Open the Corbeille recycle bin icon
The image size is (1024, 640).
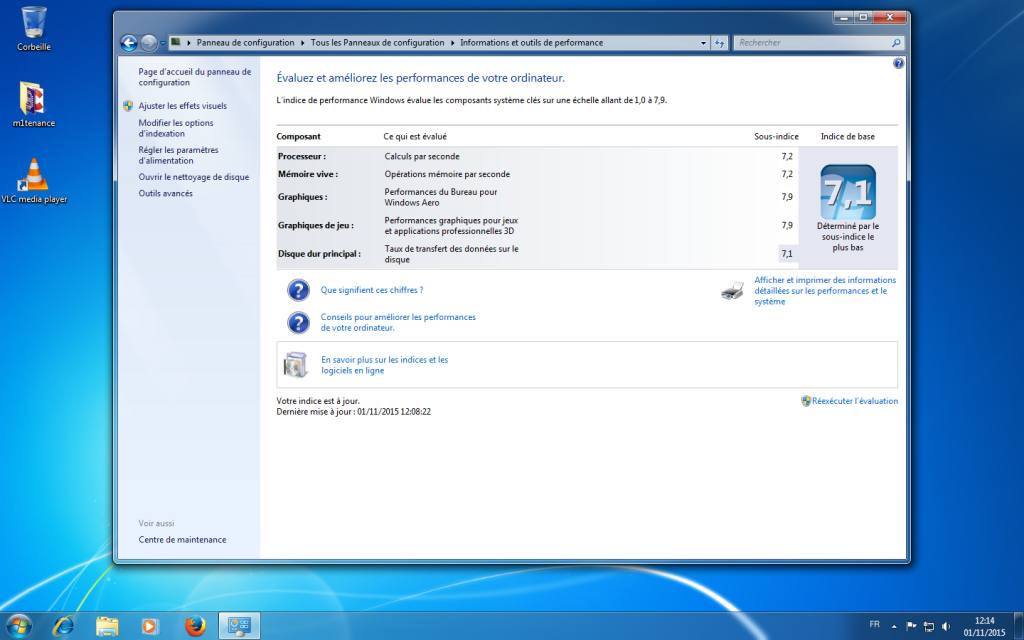coord(33,29)
